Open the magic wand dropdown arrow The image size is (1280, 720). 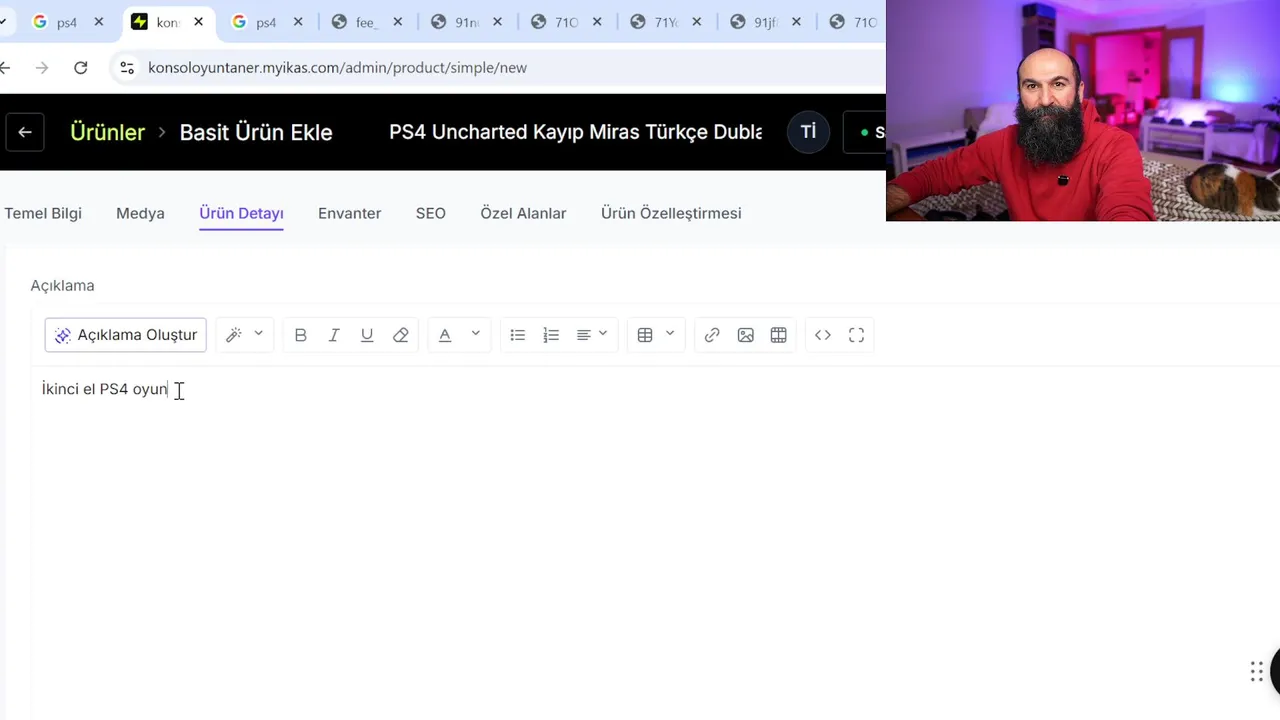[258, 334]
